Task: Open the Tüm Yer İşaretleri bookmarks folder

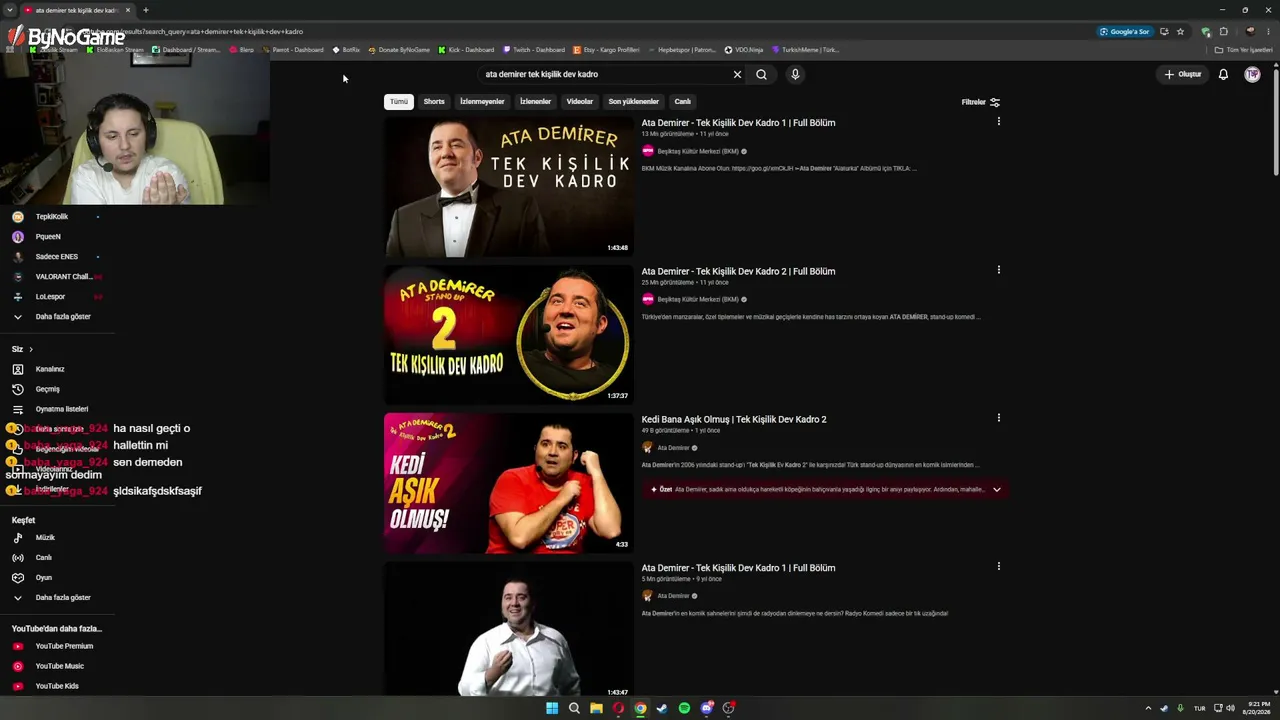Action: [1243, 50]
